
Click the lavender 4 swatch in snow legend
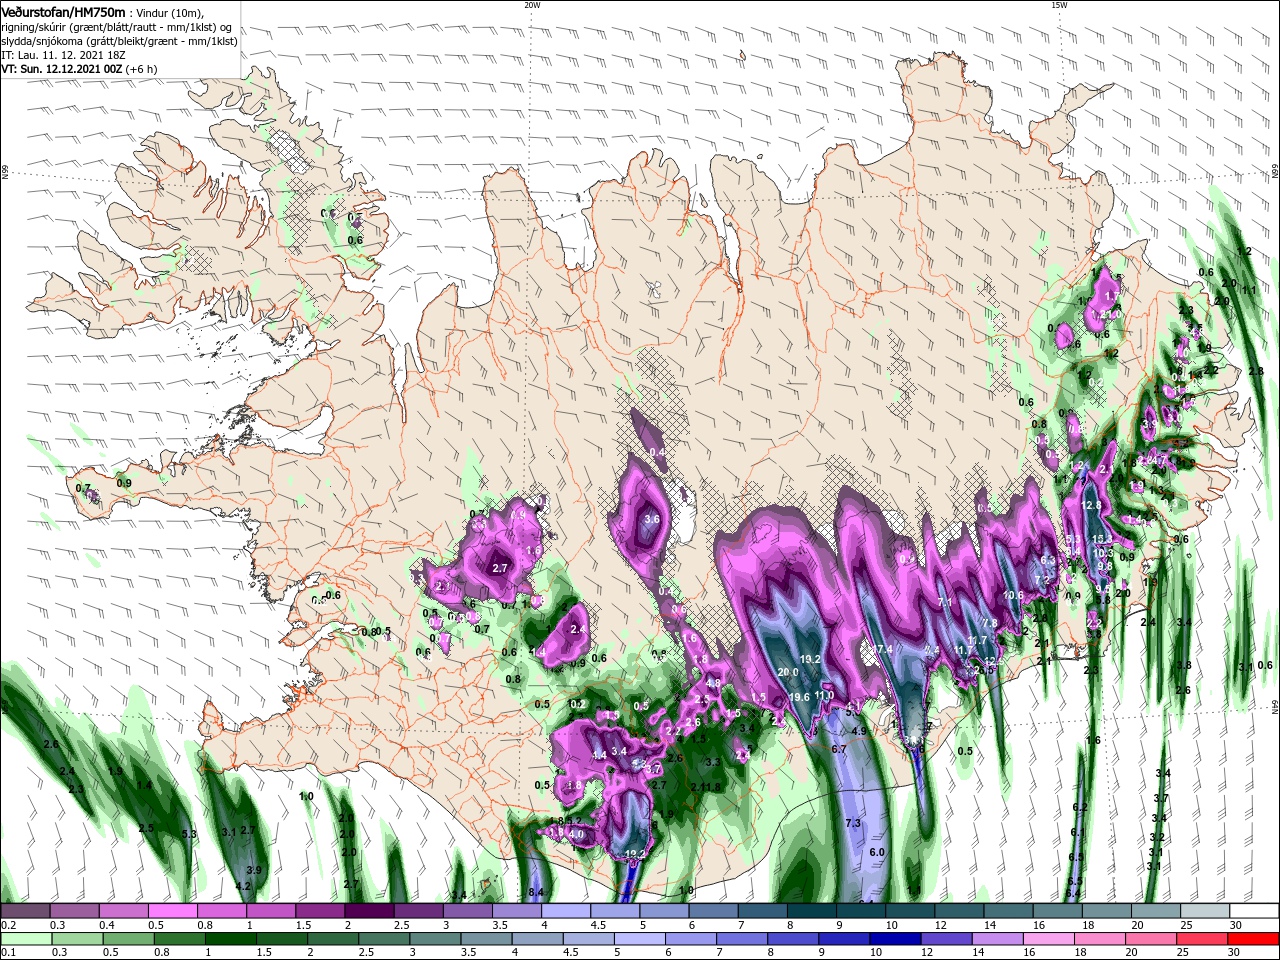point(566,911)
